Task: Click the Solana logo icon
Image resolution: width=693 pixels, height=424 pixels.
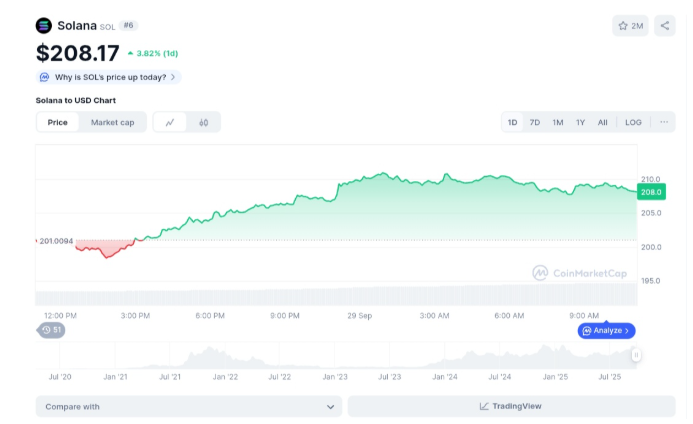Action: 44,26
